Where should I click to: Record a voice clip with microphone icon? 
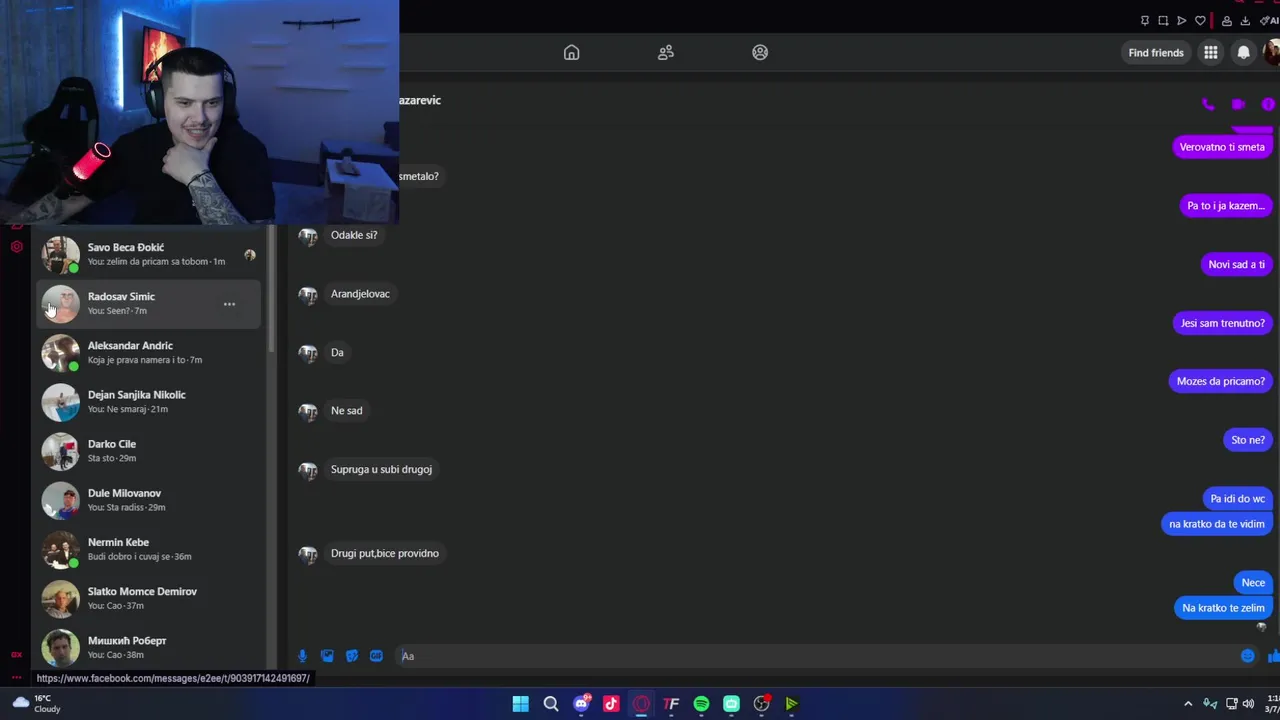point(302,656)
